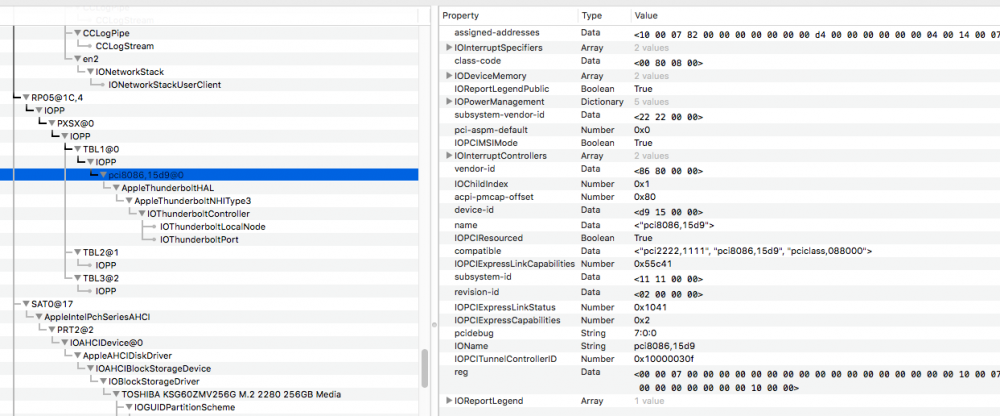This screenshot has width=1000, height=416.
Task: Select the IOPCITunnelControllerID property row
Action: 505,358
